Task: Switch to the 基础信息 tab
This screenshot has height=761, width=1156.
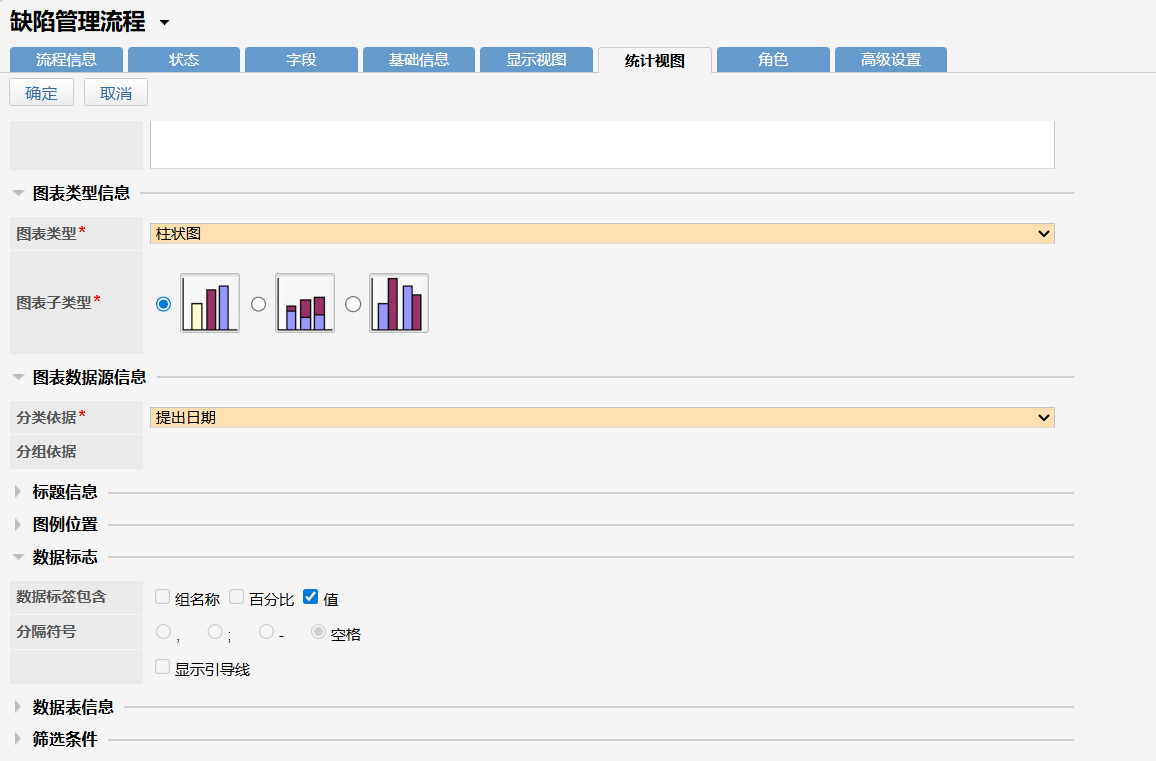Action: tap(419, 60)
